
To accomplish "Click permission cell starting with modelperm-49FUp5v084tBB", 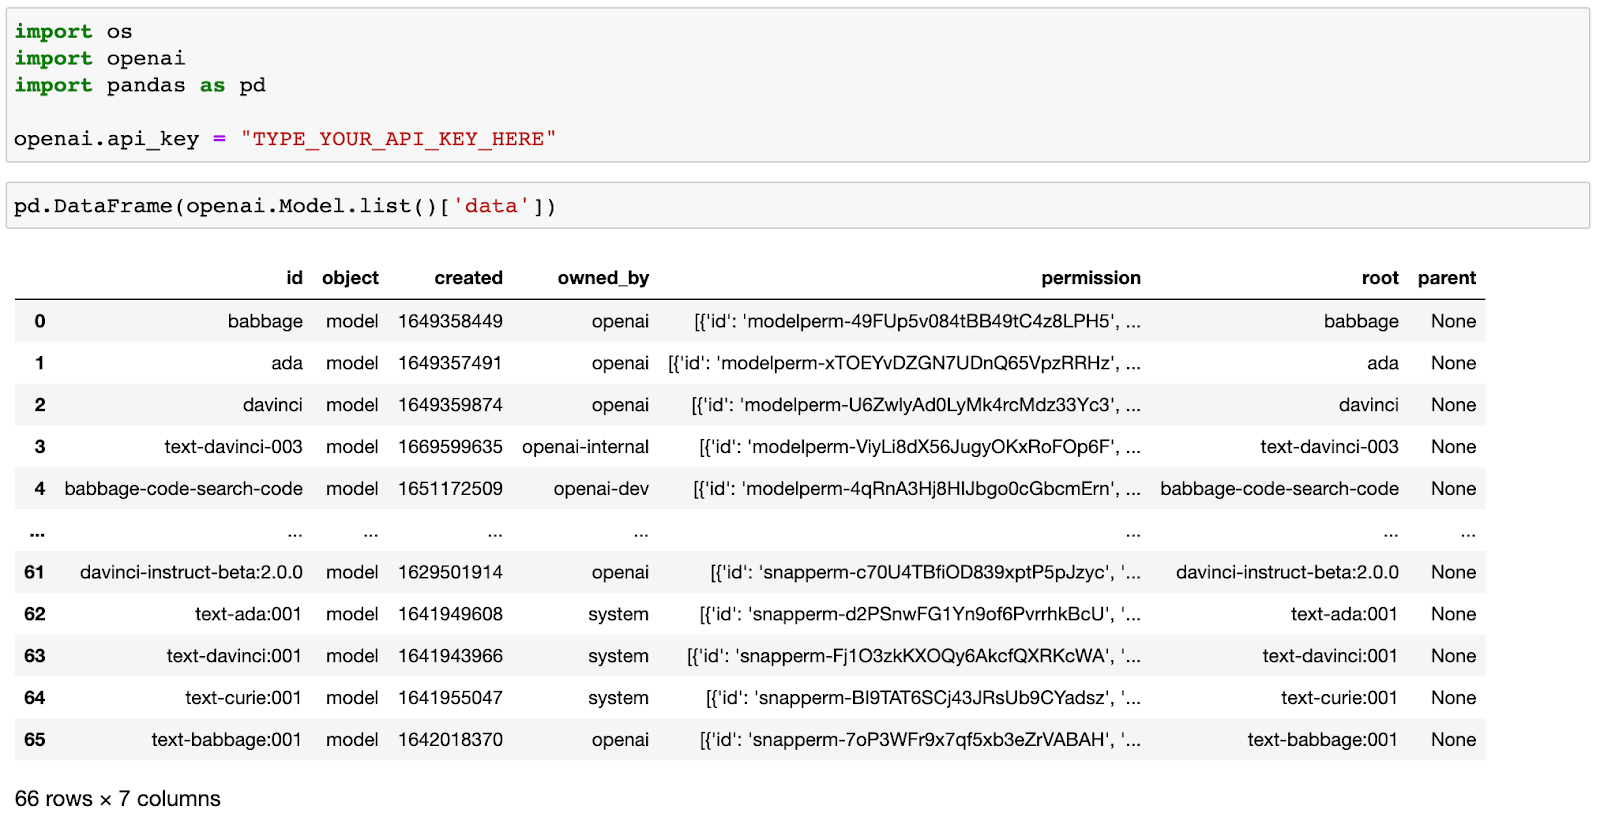I will tap(916, 321).
